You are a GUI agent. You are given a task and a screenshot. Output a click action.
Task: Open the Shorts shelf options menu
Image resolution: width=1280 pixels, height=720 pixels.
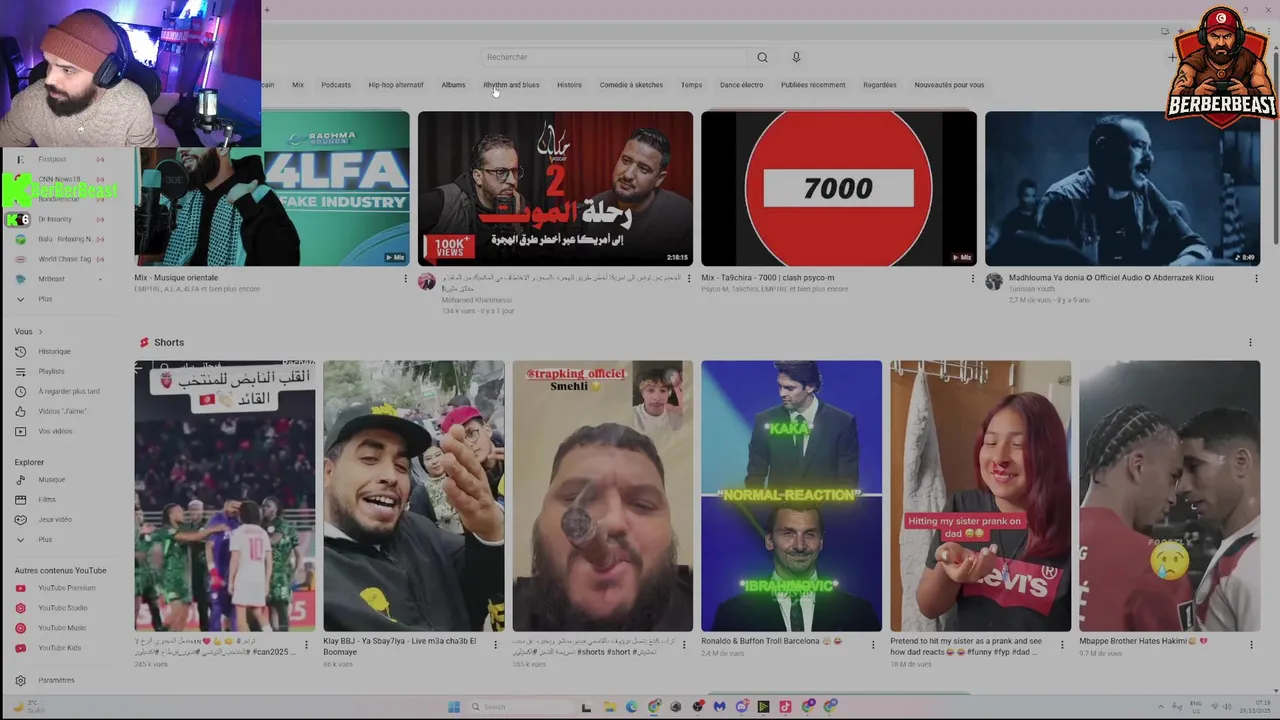tap(1250, 342)
